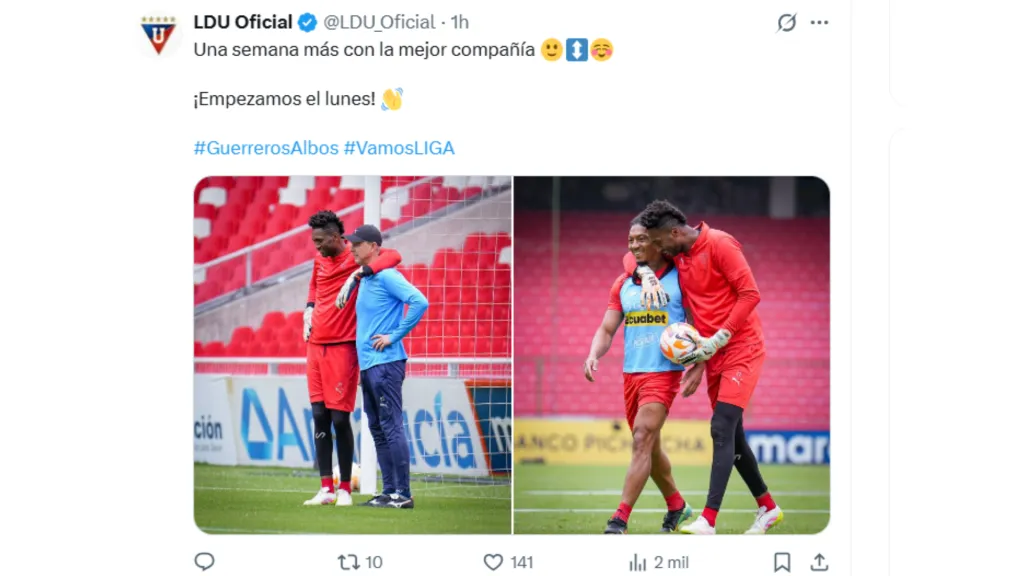Viewport: 1024px width, 576px height.
Task: Click the repost count 10
Action: (x=374, y=562)
